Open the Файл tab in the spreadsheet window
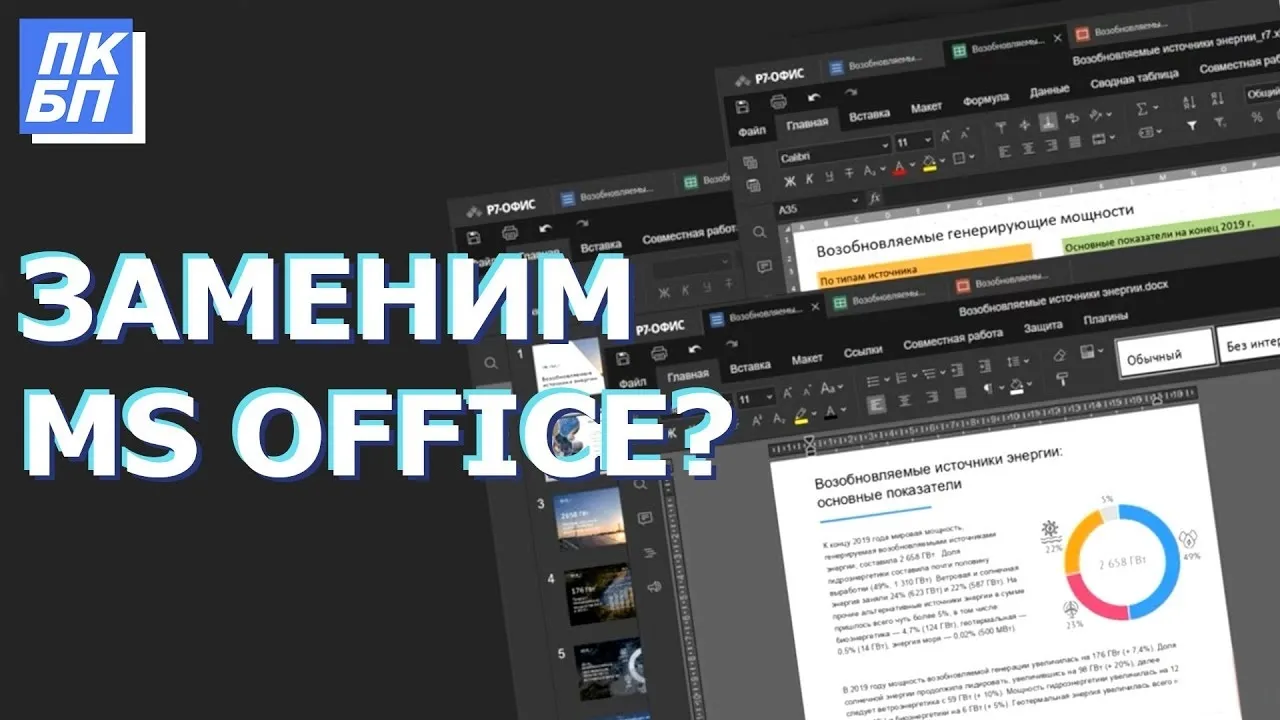Viewport: 1280px width, 720px height. click(x=752, y=131)
